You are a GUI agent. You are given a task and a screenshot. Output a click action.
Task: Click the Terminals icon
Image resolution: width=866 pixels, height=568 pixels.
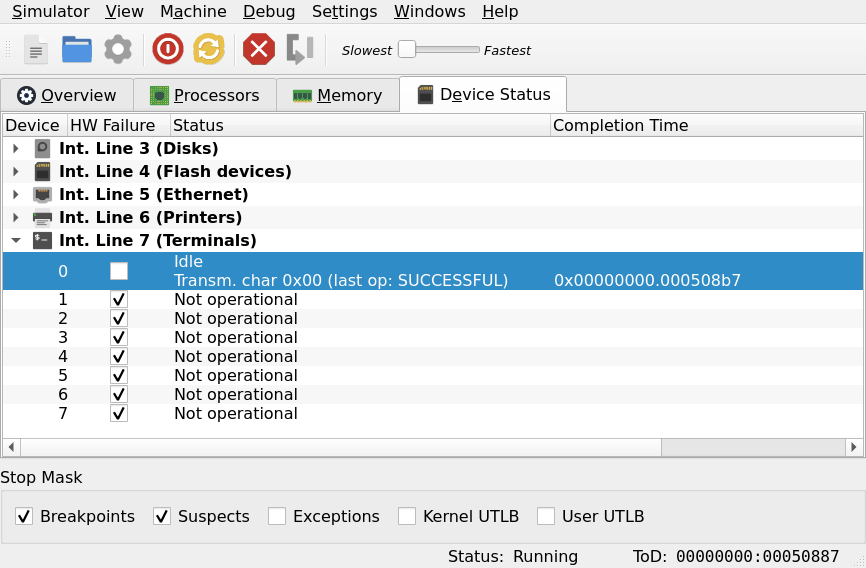43,240
